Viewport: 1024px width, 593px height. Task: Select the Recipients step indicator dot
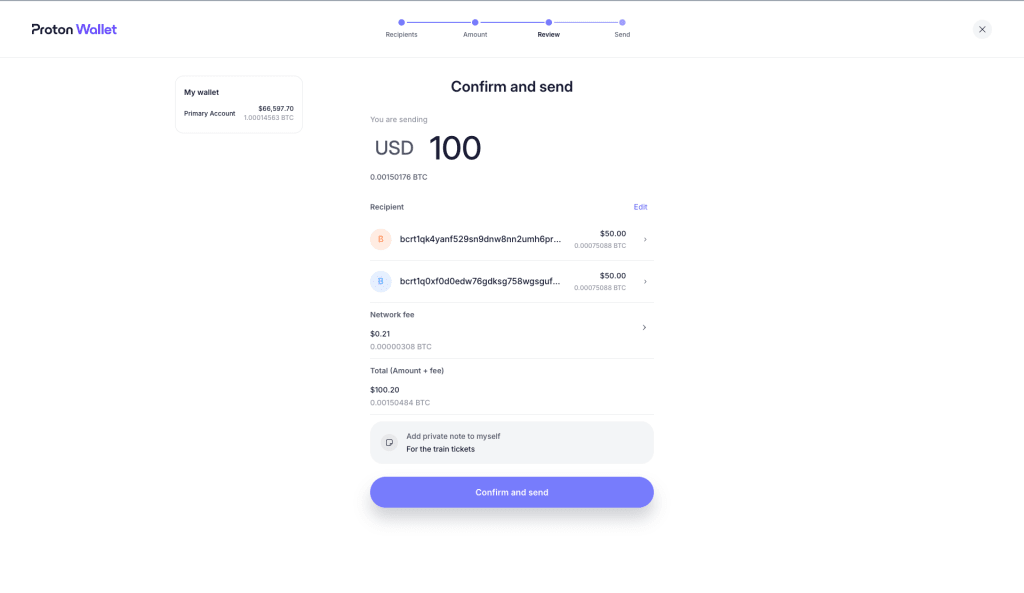[x=401, y=20]
